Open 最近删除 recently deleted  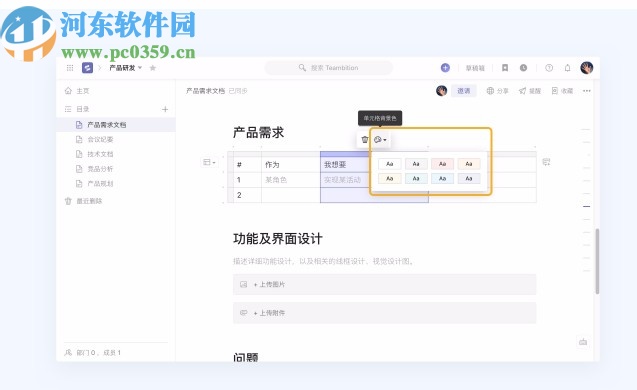click(x=84, y=201)
